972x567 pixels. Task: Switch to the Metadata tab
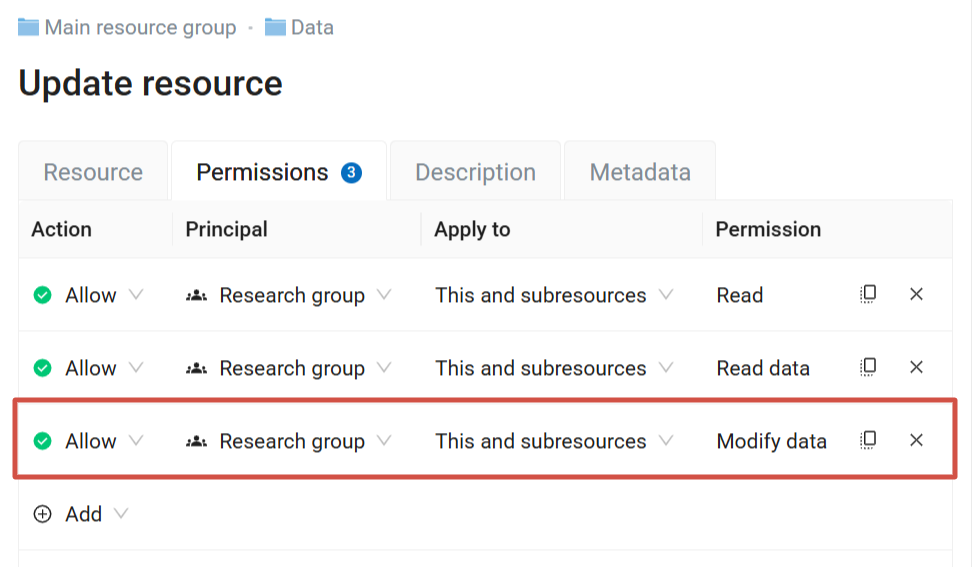click(640, 172)
